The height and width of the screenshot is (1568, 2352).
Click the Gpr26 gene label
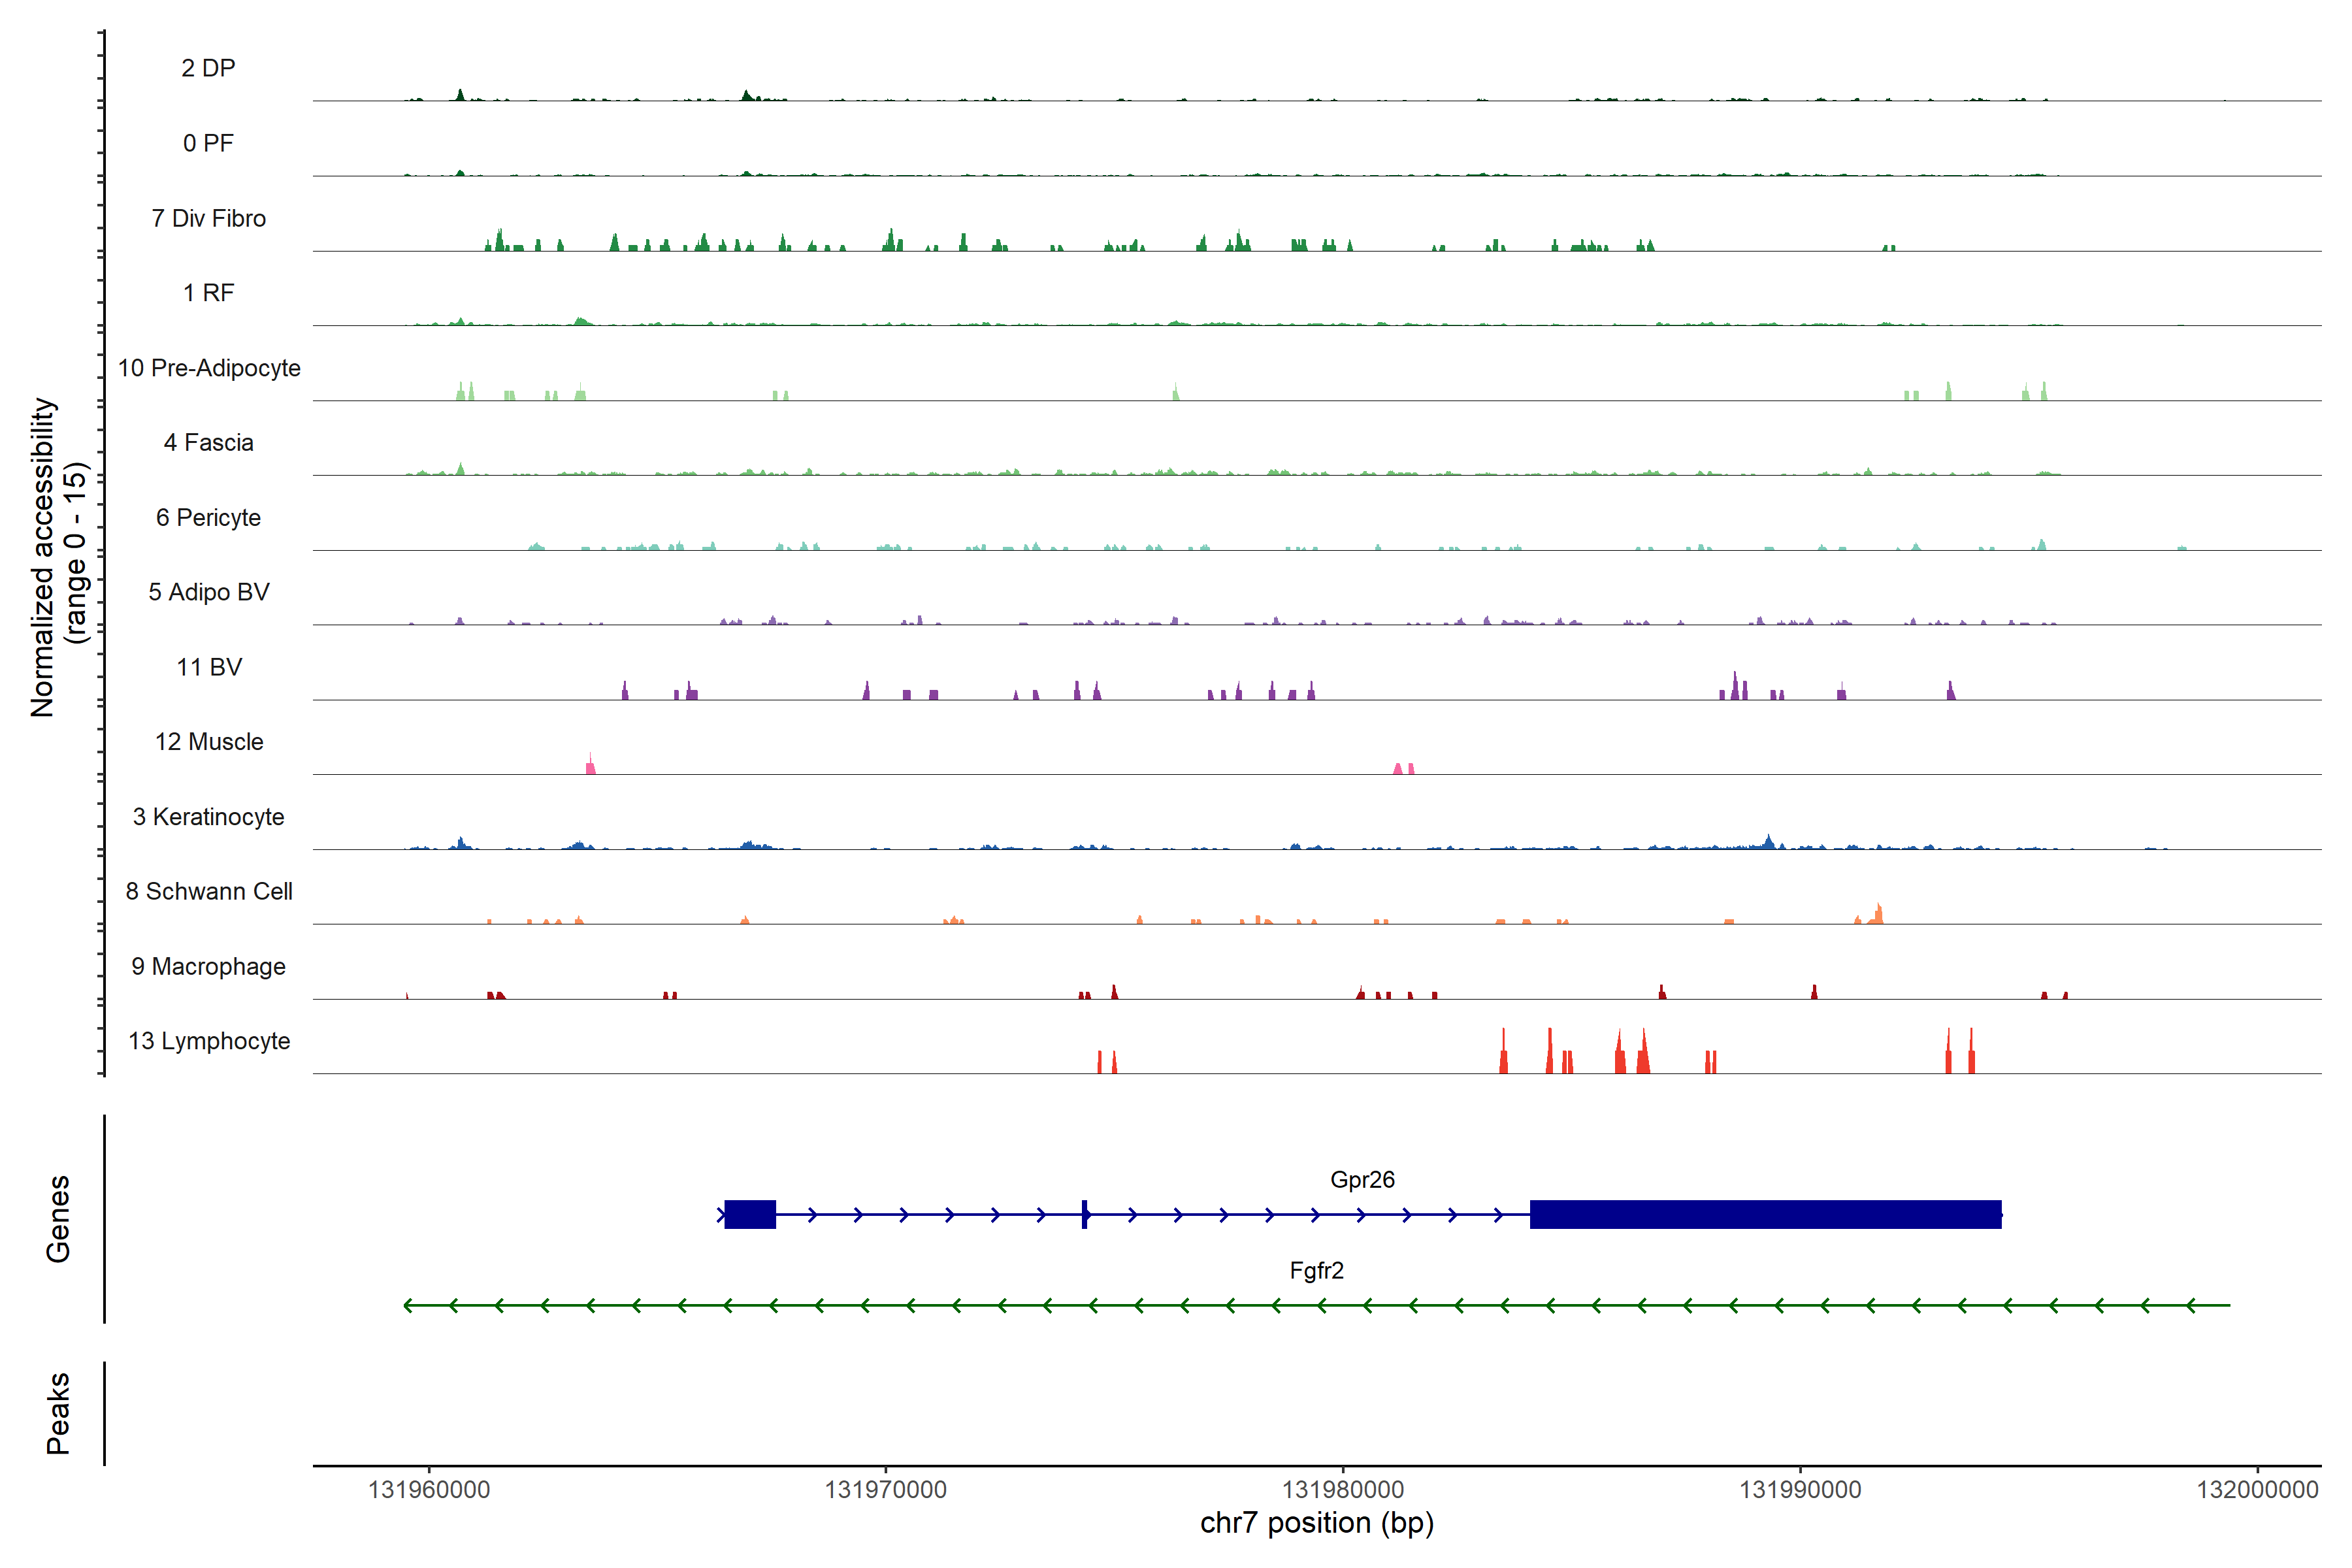pos(1361,1179)
